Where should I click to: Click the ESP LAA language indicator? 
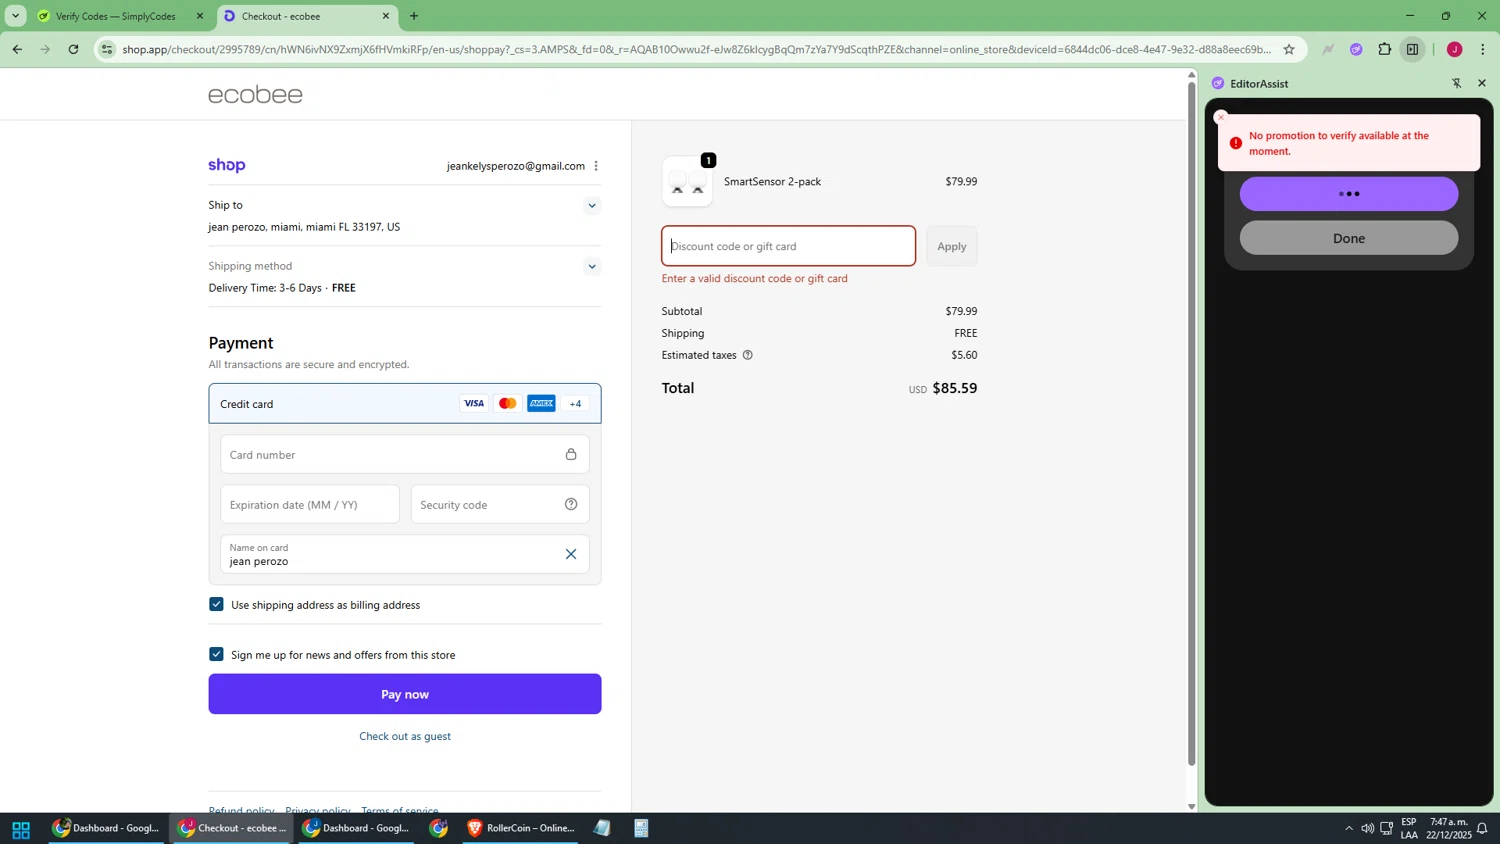[x=1408, y=828]
